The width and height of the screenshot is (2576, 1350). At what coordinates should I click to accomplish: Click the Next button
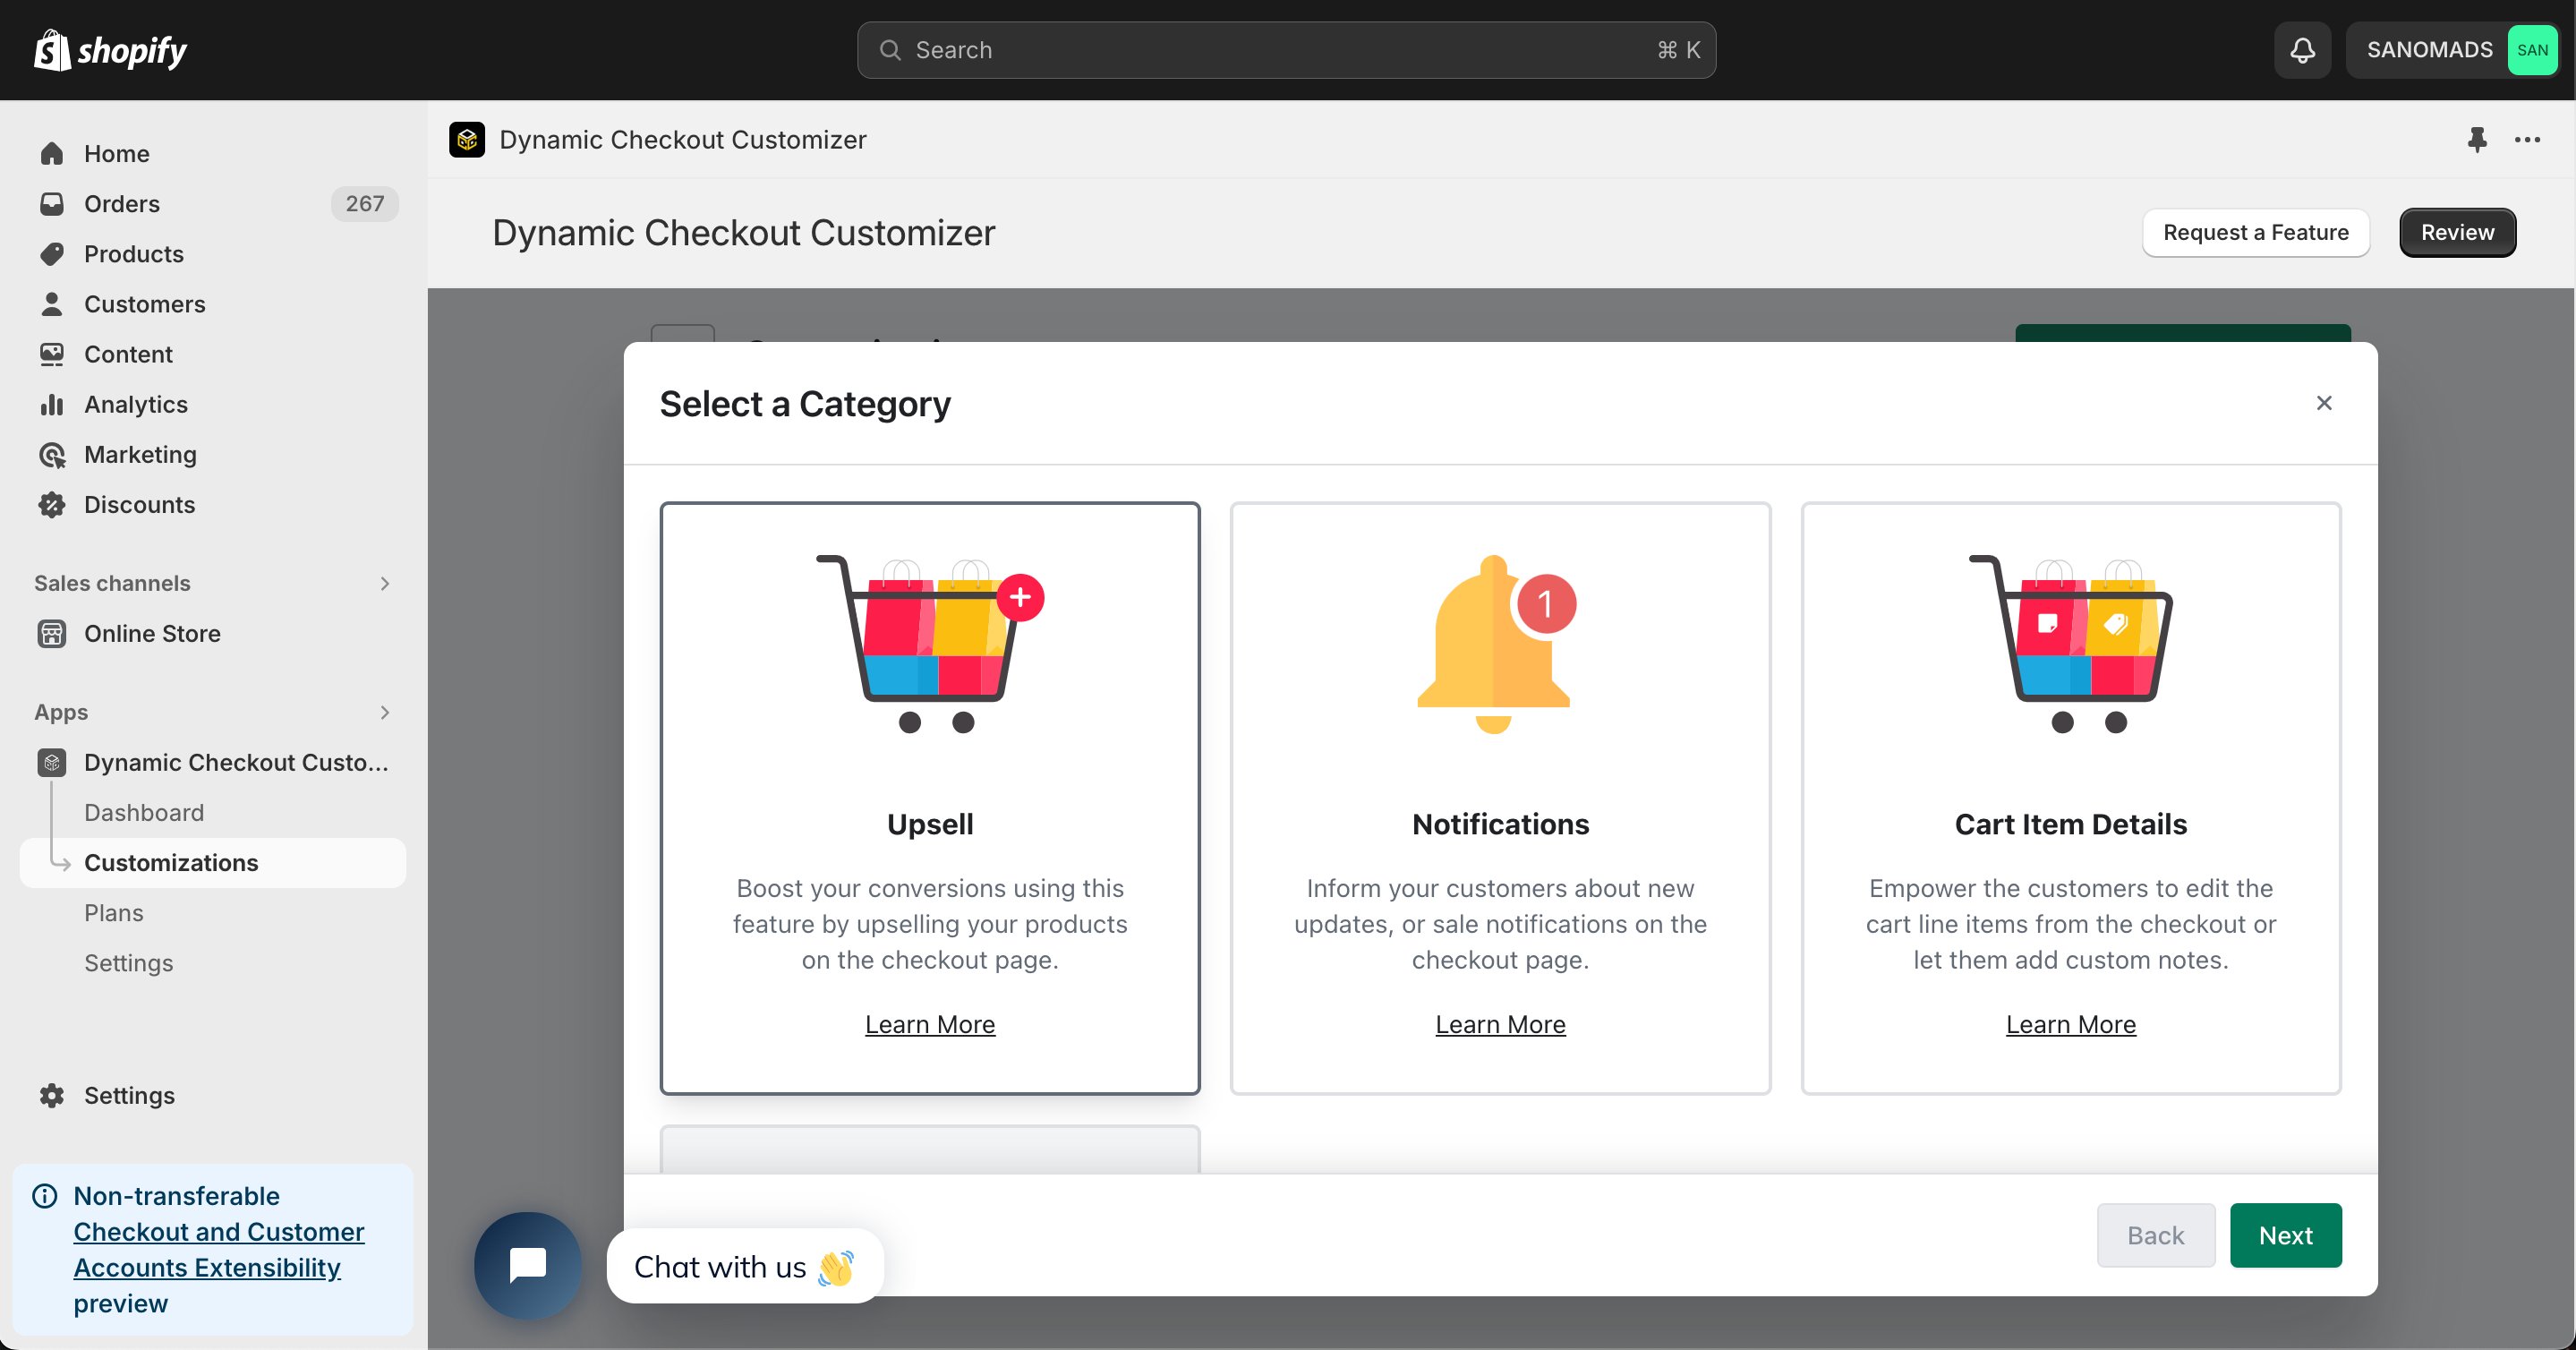(x=2285, y=1235)
